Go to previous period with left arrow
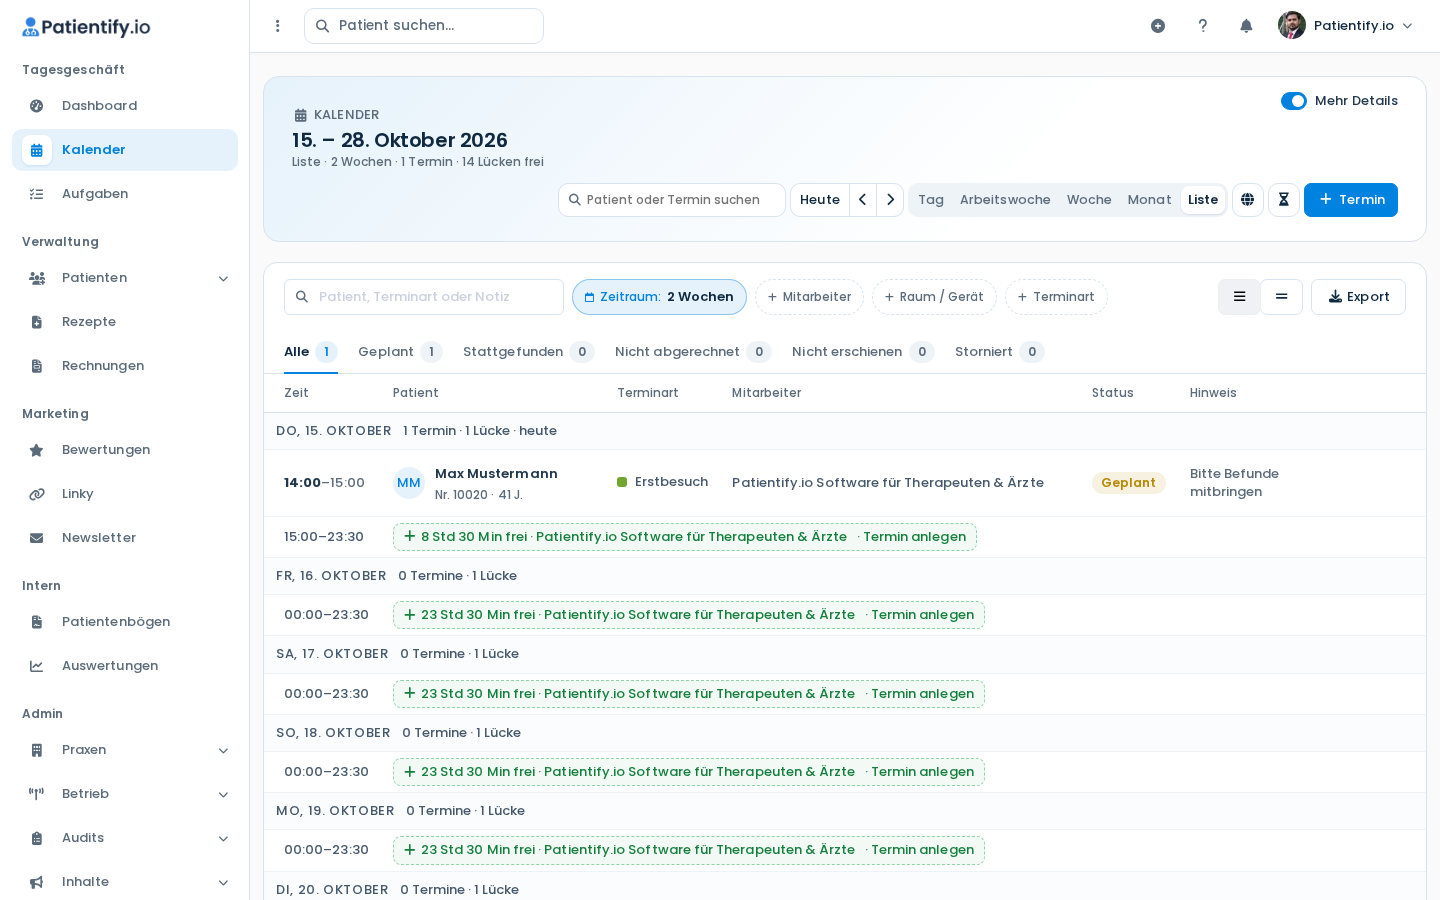 click(x=863, y=200)
